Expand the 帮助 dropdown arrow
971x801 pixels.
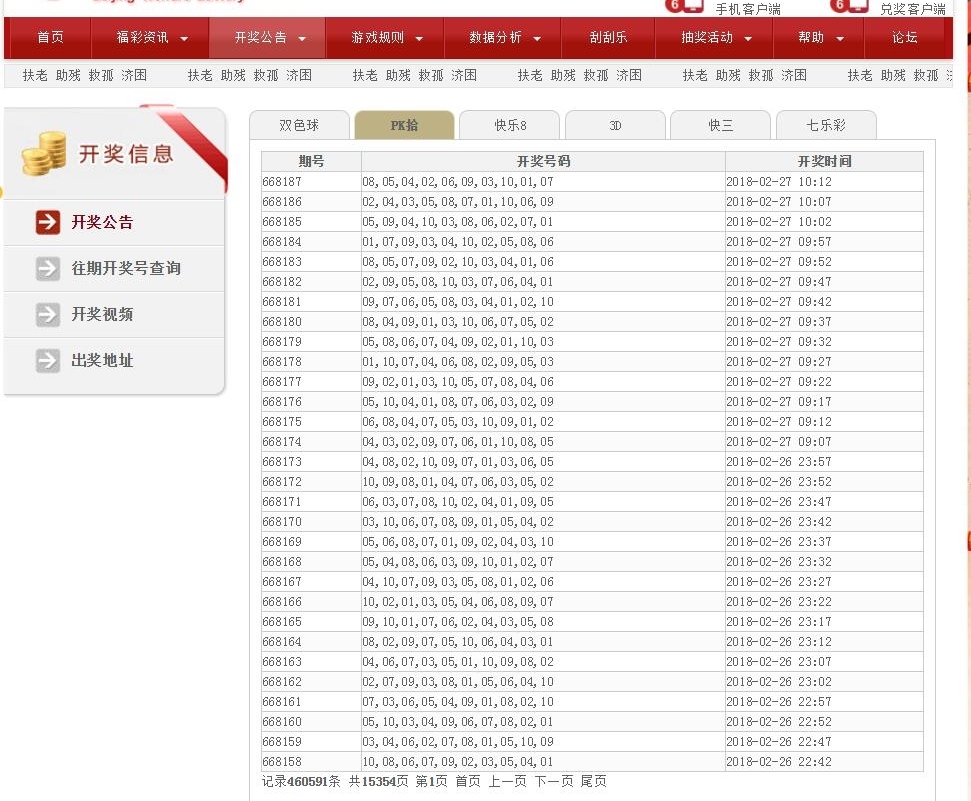840,38
